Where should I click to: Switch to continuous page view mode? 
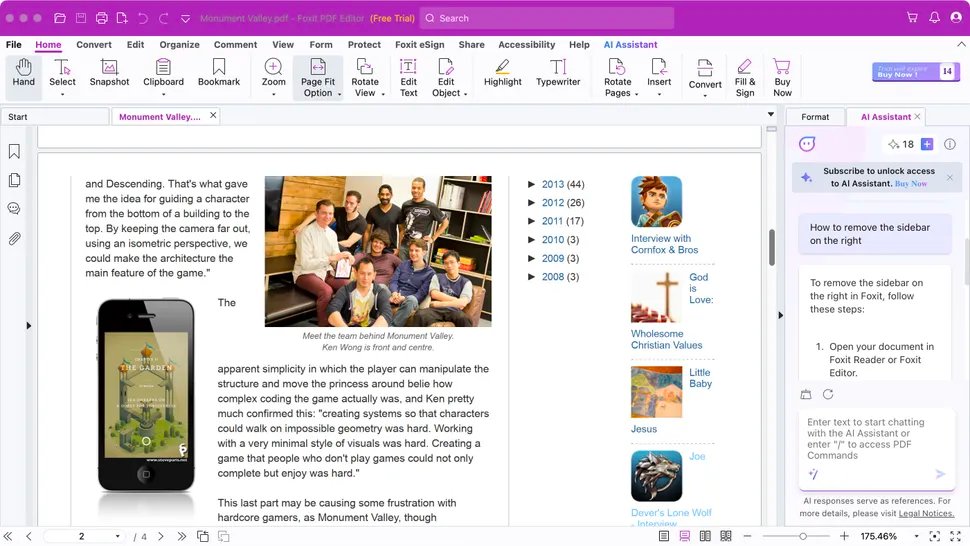[x=685, y=537]
